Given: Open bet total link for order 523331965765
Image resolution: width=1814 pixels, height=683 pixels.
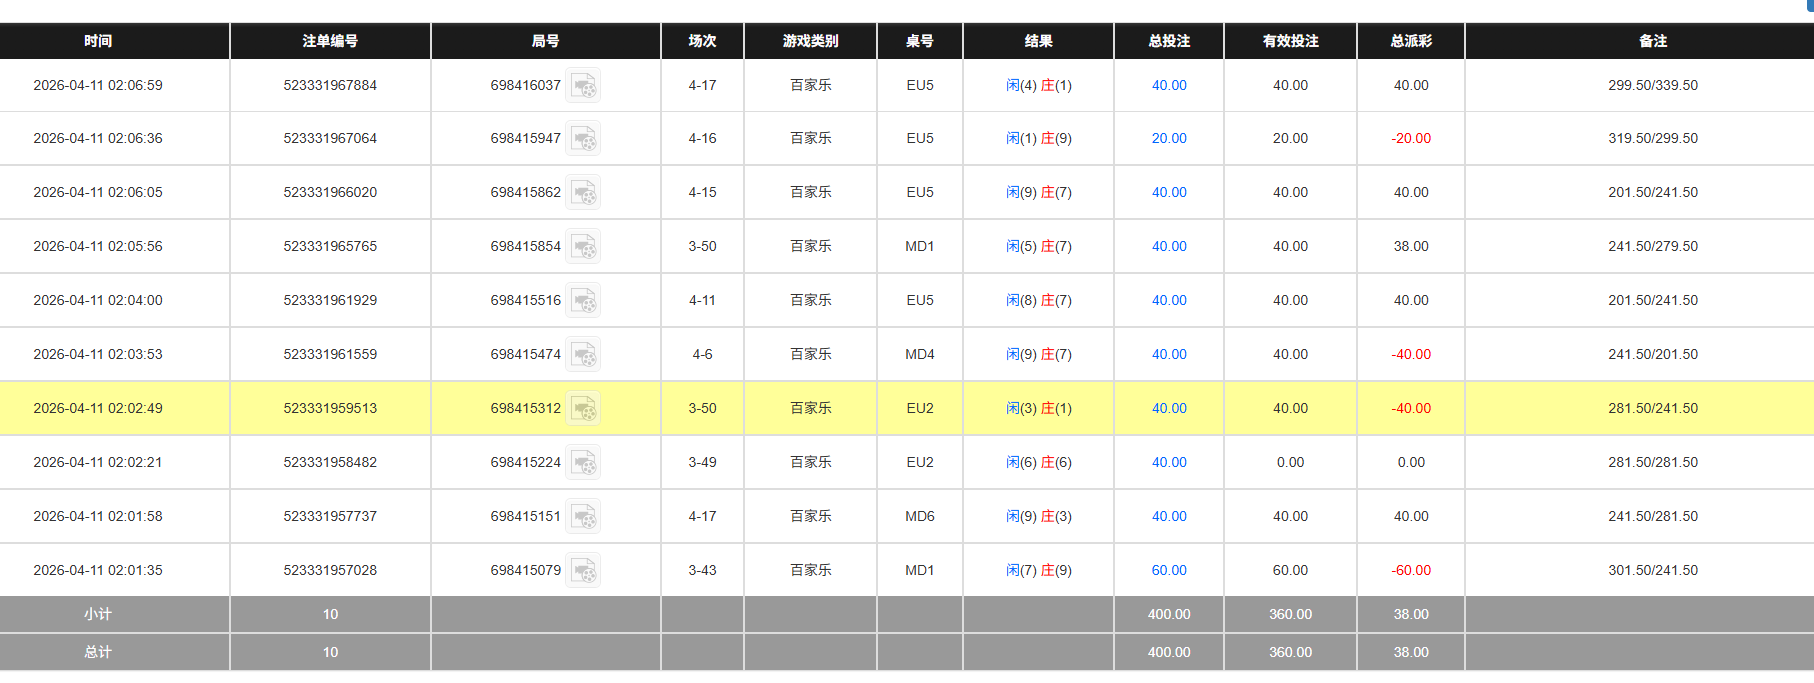Looking at the screenshot, I should pyautogui.click(x=1169, y=247).
